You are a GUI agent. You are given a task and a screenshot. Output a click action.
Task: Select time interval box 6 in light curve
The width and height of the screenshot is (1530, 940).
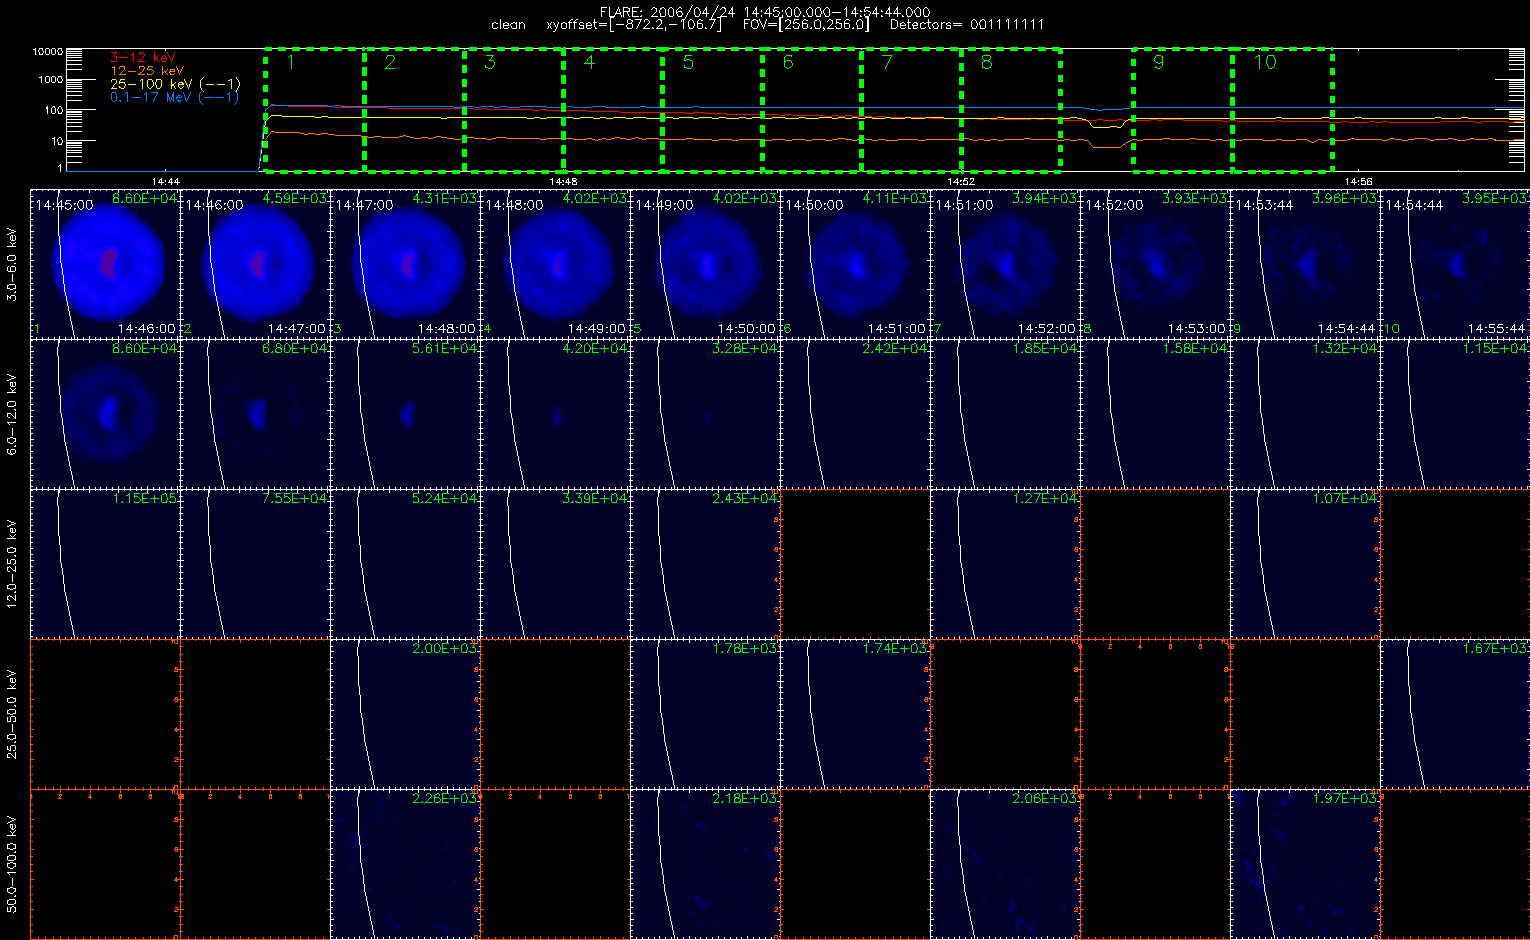tap(812, 109)
